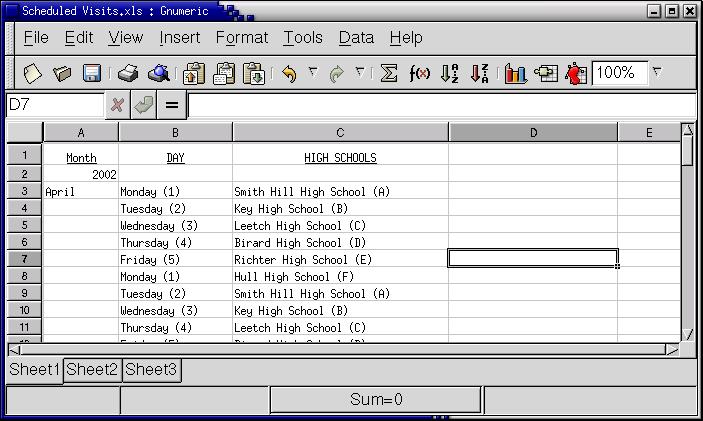Click the horizontal scrollbar right arrow
The width and height of the screenshot is (703, 421).
pyautogui.click(x=672, y=350)
